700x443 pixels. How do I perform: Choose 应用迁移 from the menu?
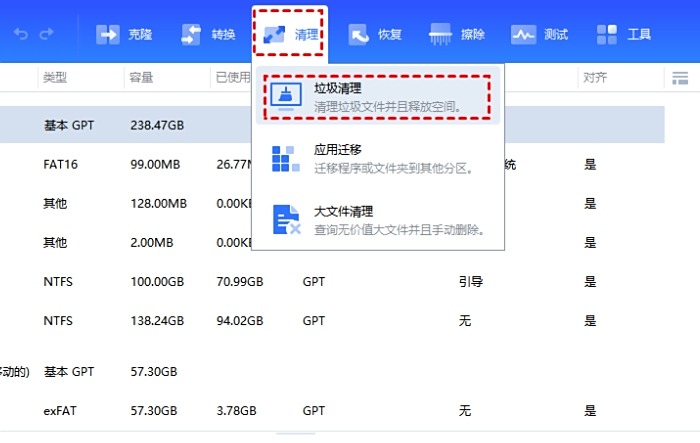(x=378, y=158)
